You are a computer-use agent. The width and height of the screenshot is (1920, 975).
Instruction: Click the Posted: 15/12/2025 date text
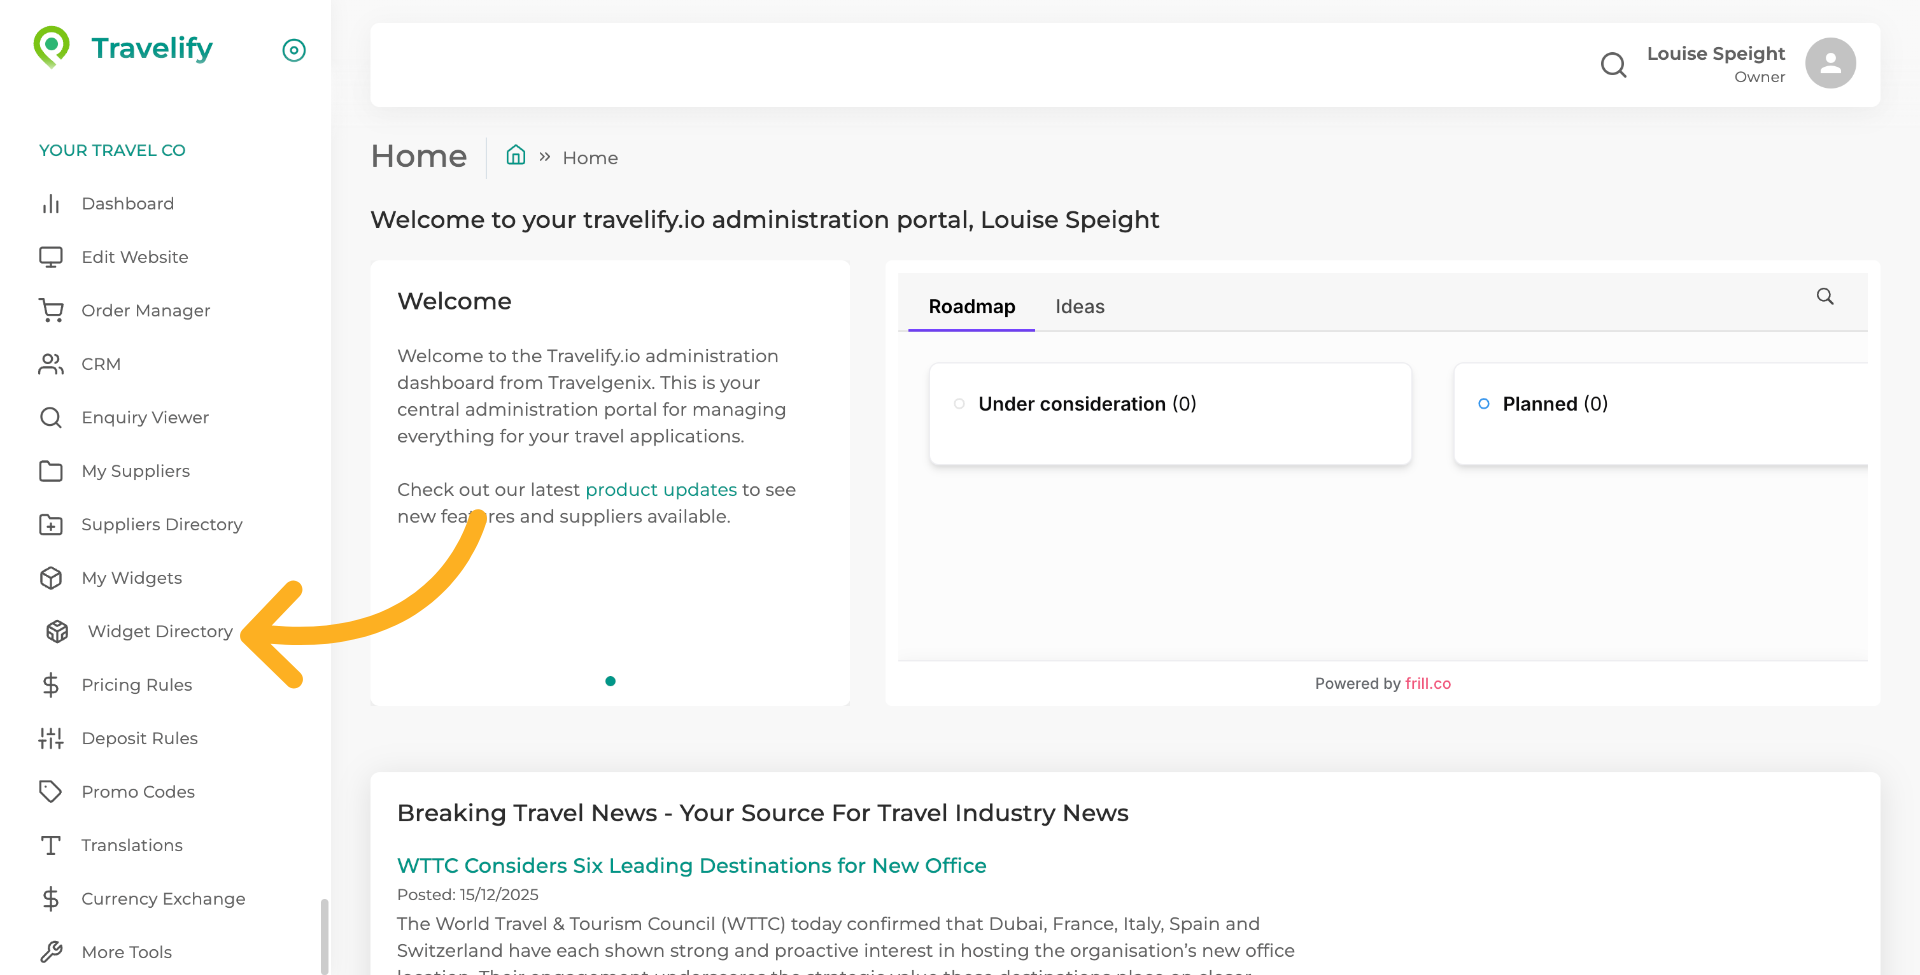coord(468,895)
